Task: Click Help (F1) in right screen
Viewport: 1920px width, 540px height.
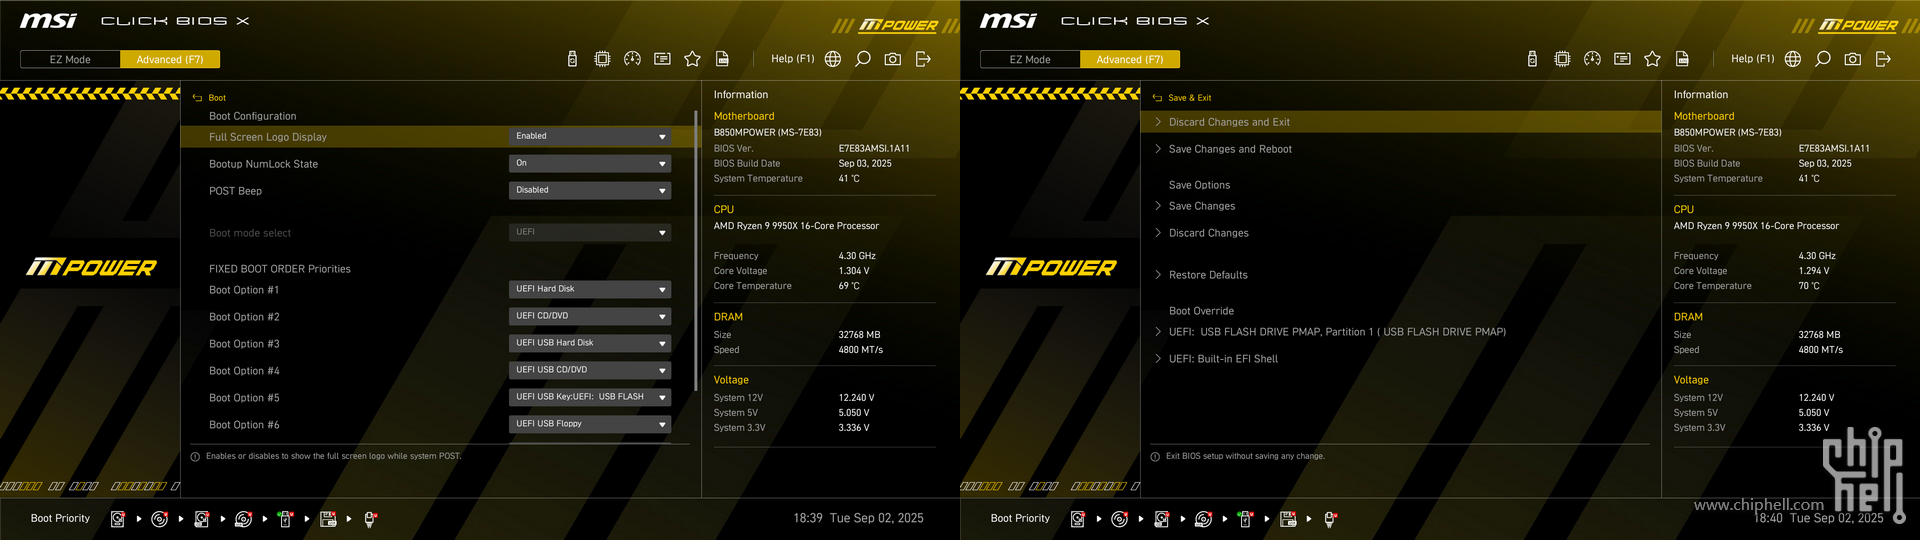Action: tap(1753, 59)
